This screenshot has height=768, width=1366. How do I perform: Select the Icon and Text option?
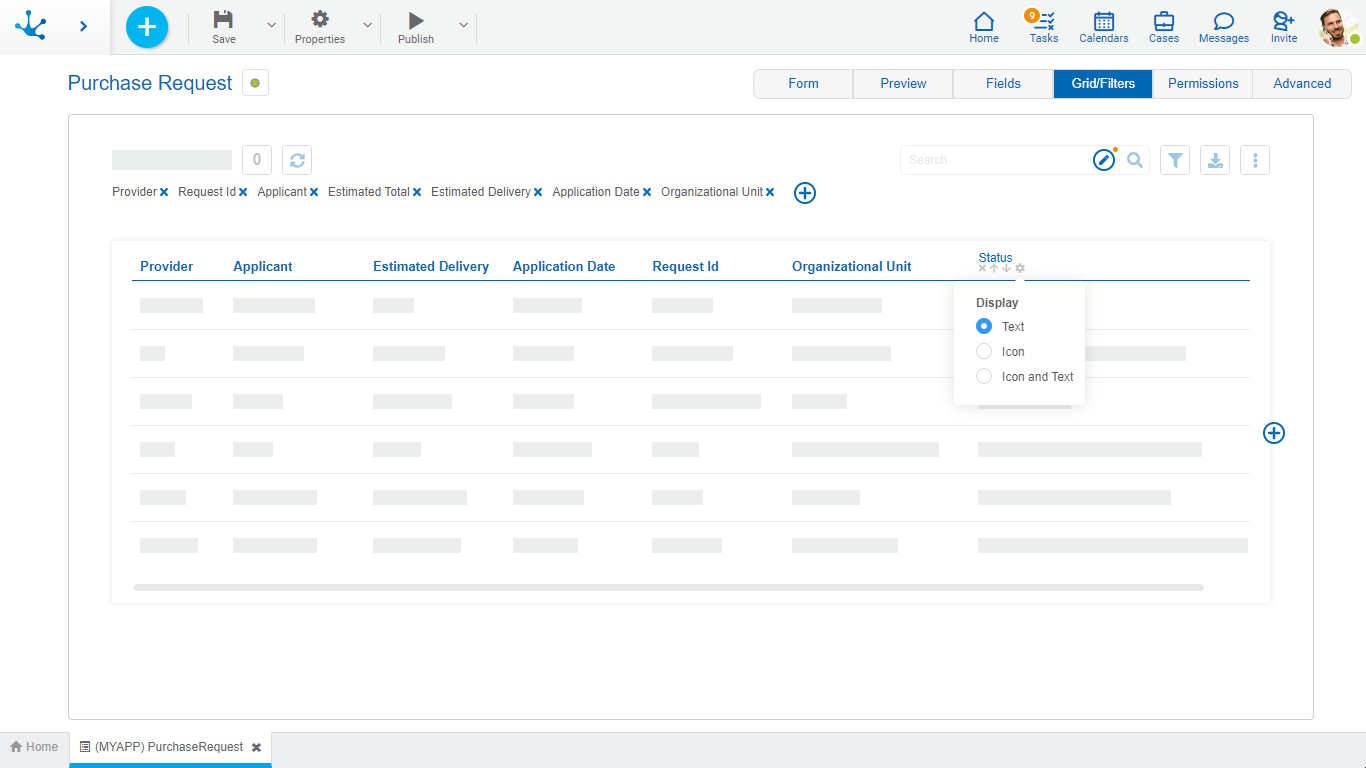(984, 377)
